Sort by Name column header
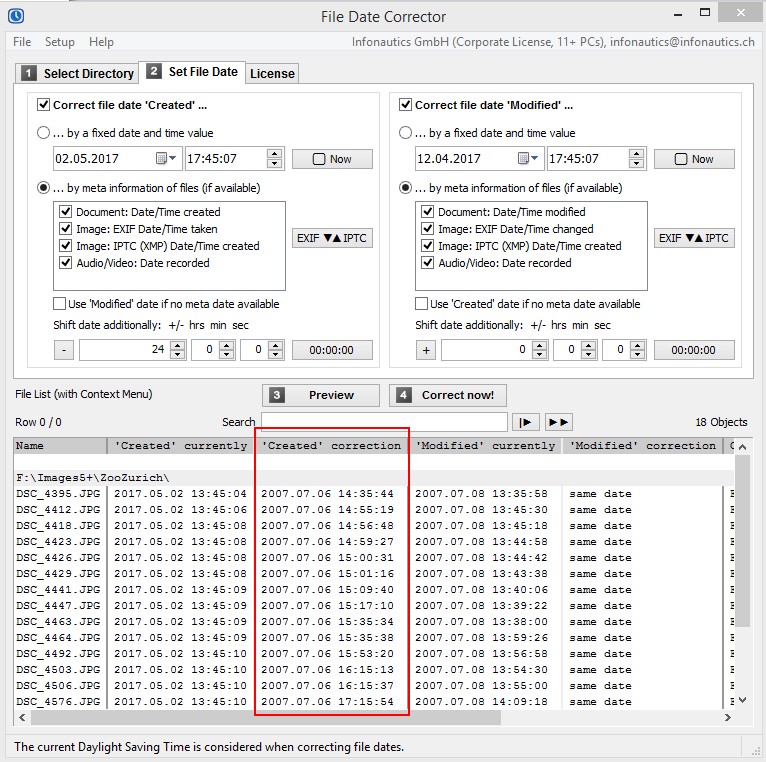The height and width of the screenshot is (762, 766). point(60,445)
